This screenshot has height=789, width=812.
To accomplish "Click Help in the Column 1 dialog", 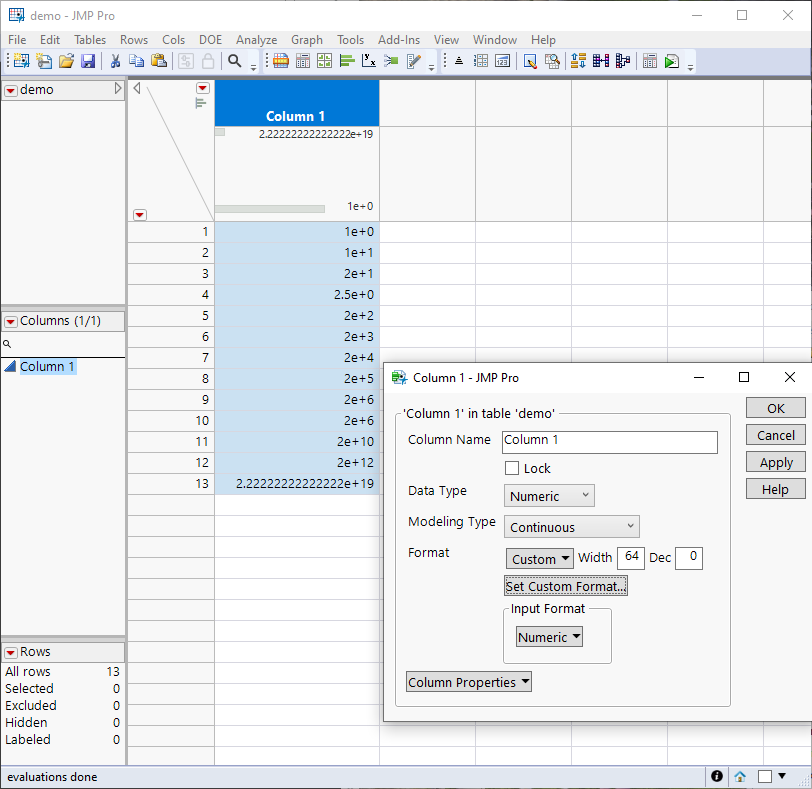I will [776, 489].
